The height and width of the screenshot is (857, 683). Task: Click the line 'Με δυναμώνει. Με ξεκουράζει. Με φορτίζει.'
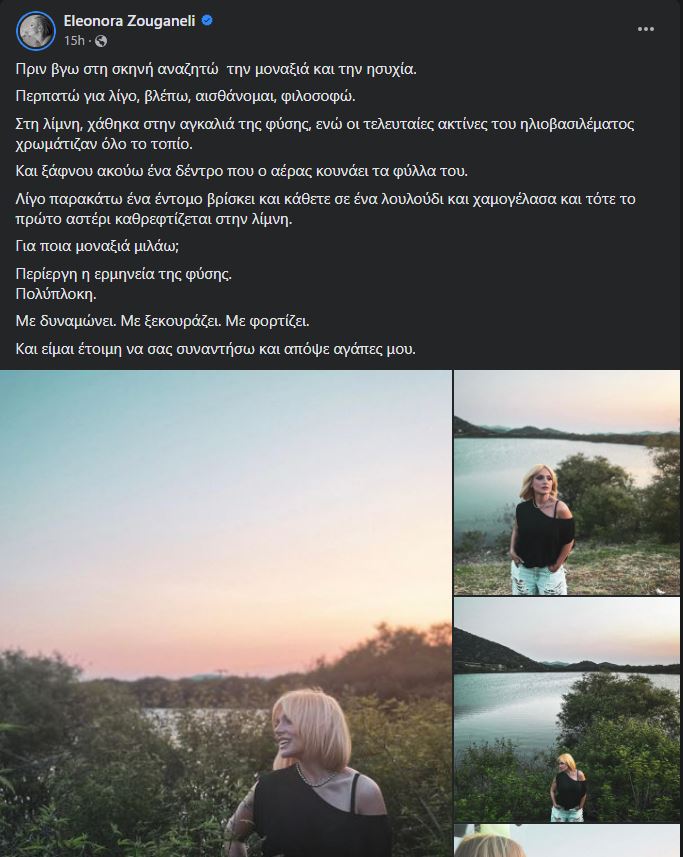162,321
